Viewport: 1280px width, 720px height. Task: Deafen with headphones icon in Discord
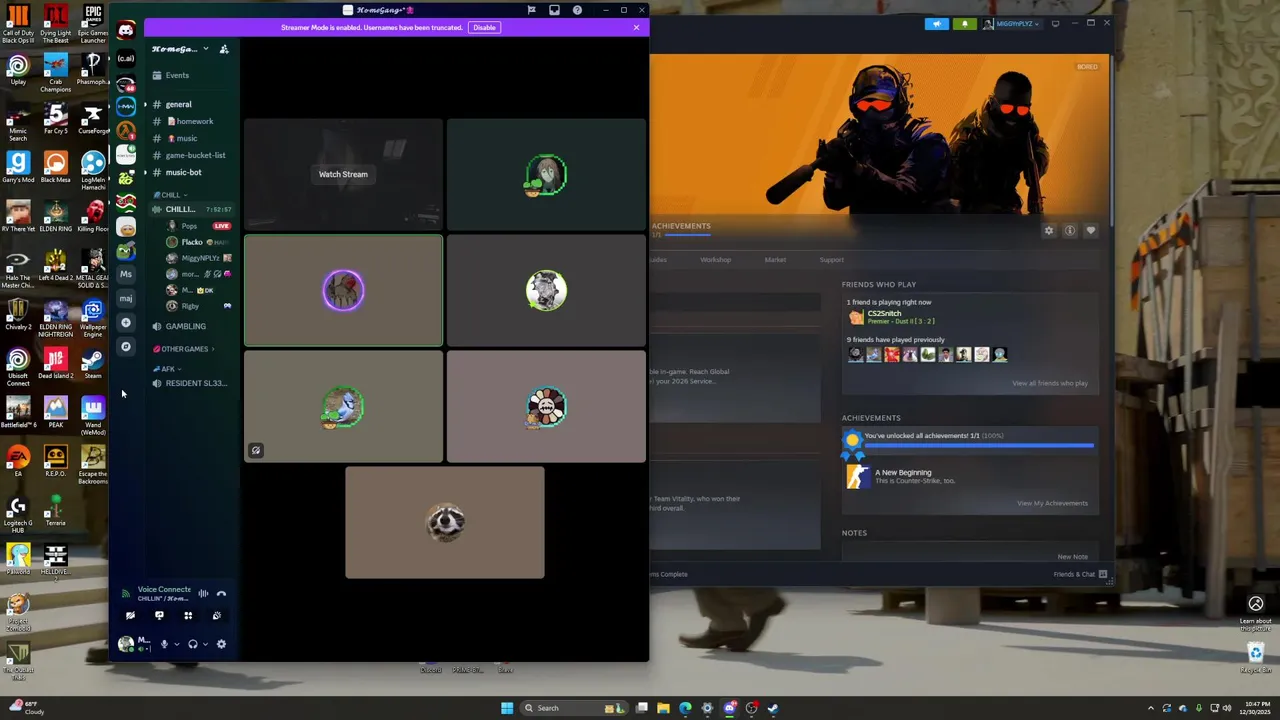[192, 644]
